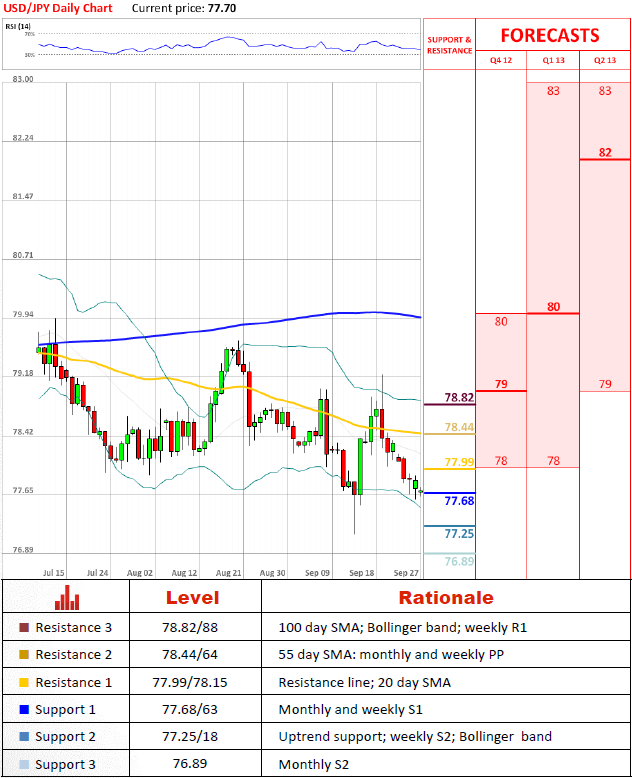This screenshot has width=632, height=778.
Task: Click the 83 value in Q1 13 column
Action: coord(553,91)
